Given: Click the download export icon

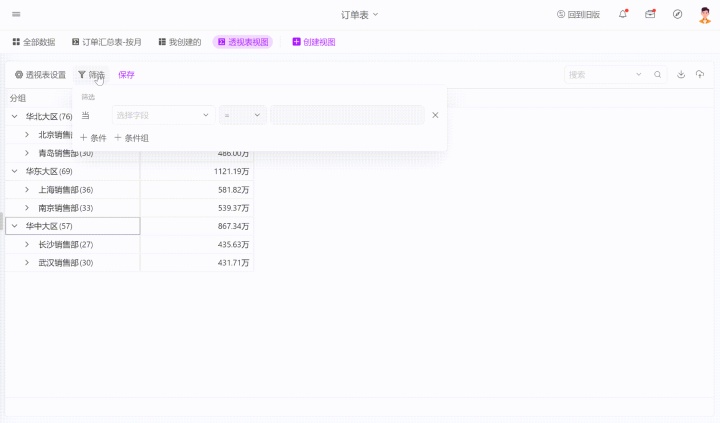Looking at the screenshot, I should pos(681,74).
